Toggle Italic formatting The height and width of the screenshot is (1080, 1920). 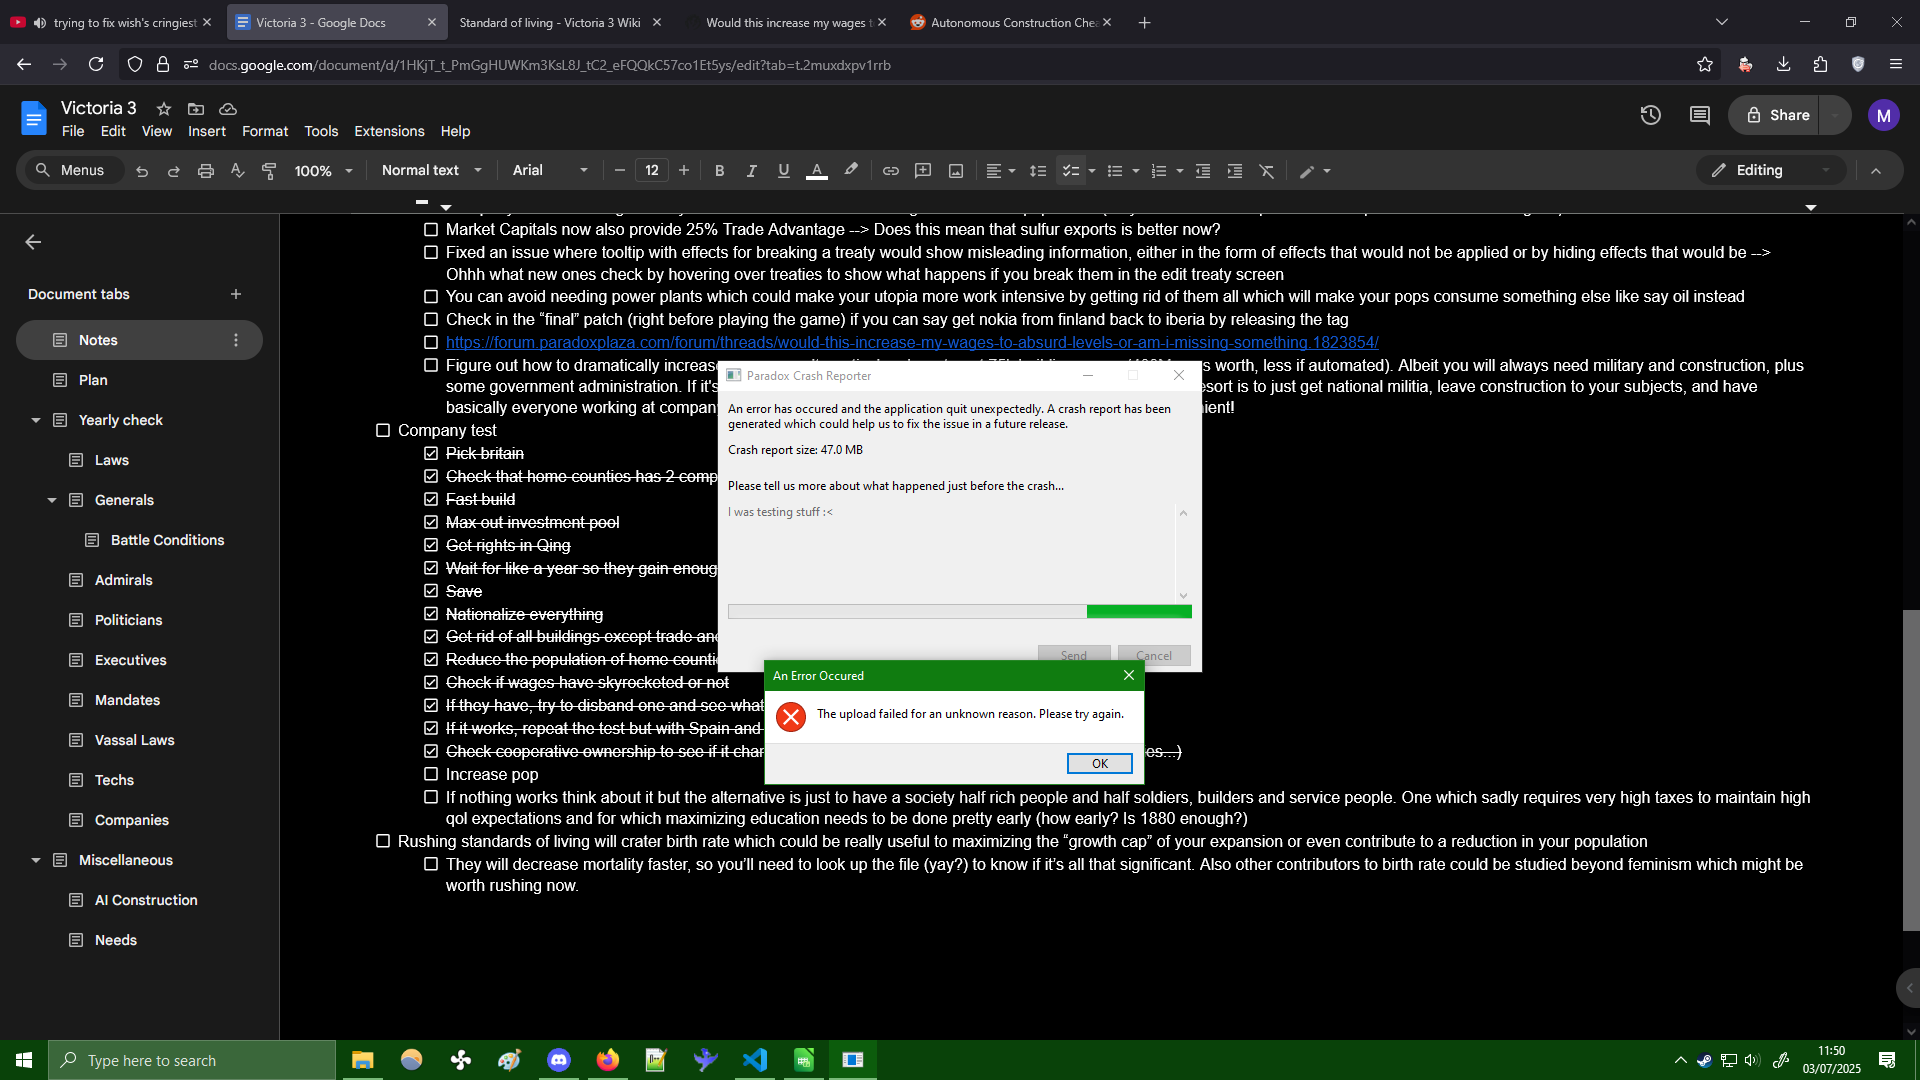(x=752, y=171)
